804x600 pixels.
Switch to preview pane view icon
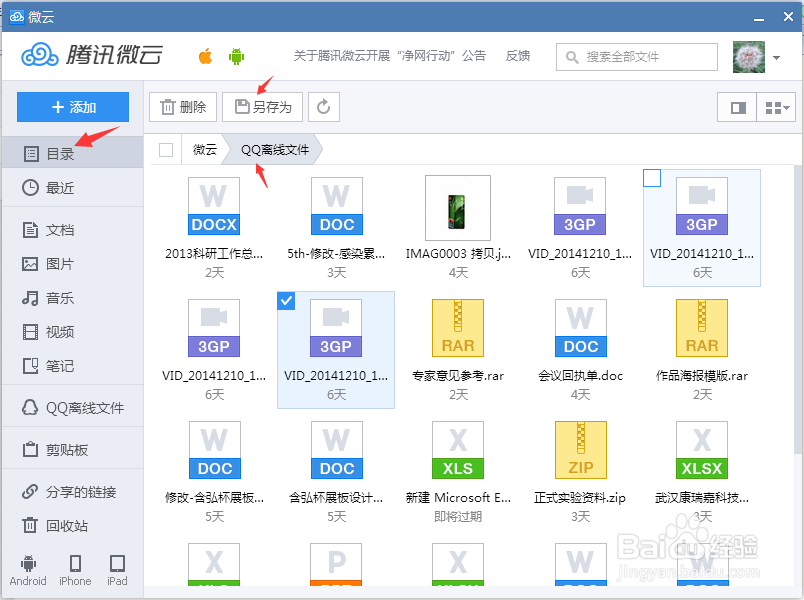tap(737, 107)
